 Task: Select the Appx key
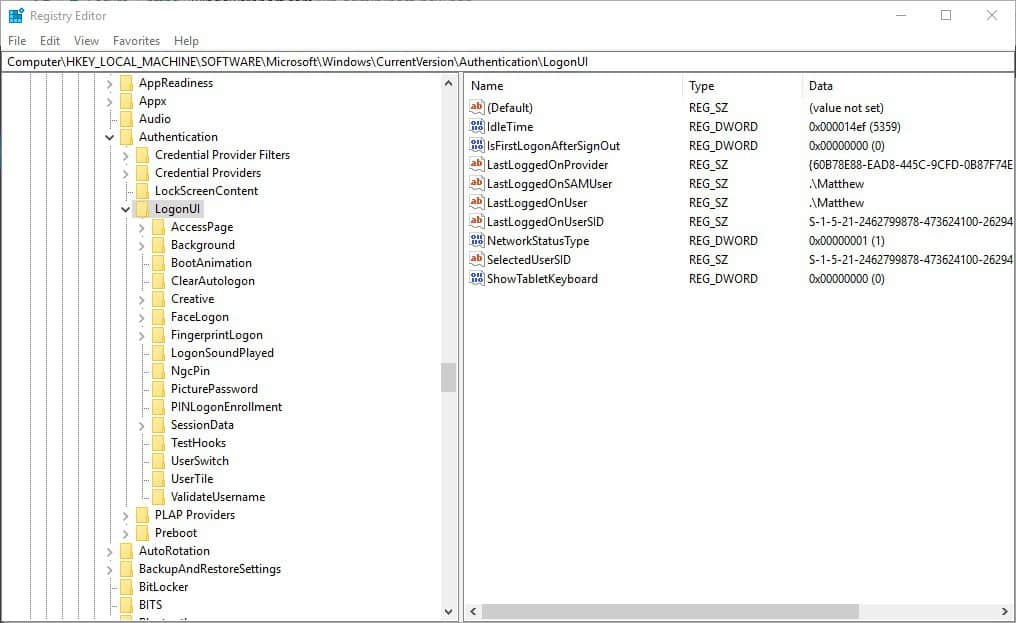tap(153, 101)
